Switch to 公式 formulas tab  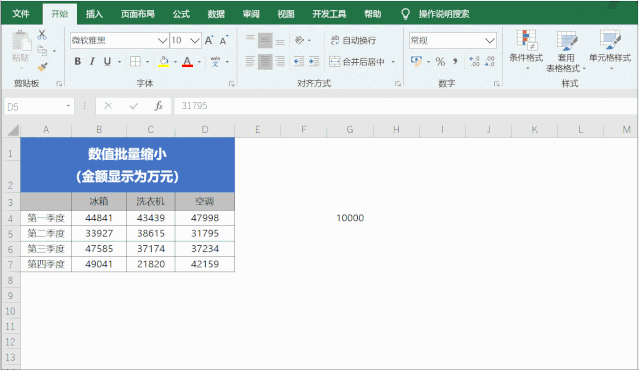[x=181, y=14]
